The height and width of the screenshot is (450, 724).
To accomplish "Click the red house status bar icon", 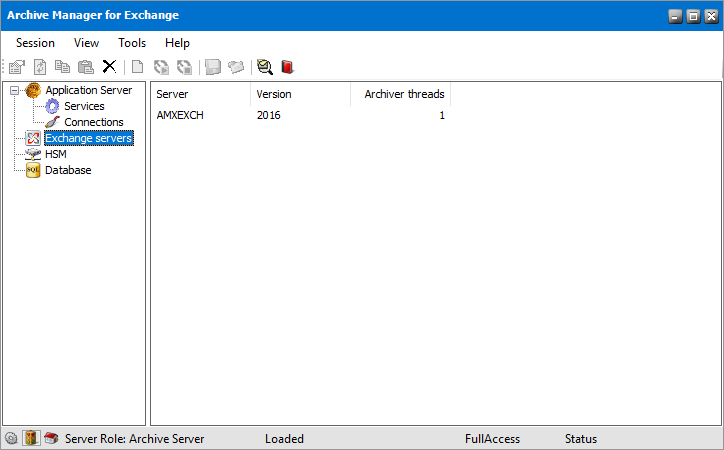I will coord(51,438).
